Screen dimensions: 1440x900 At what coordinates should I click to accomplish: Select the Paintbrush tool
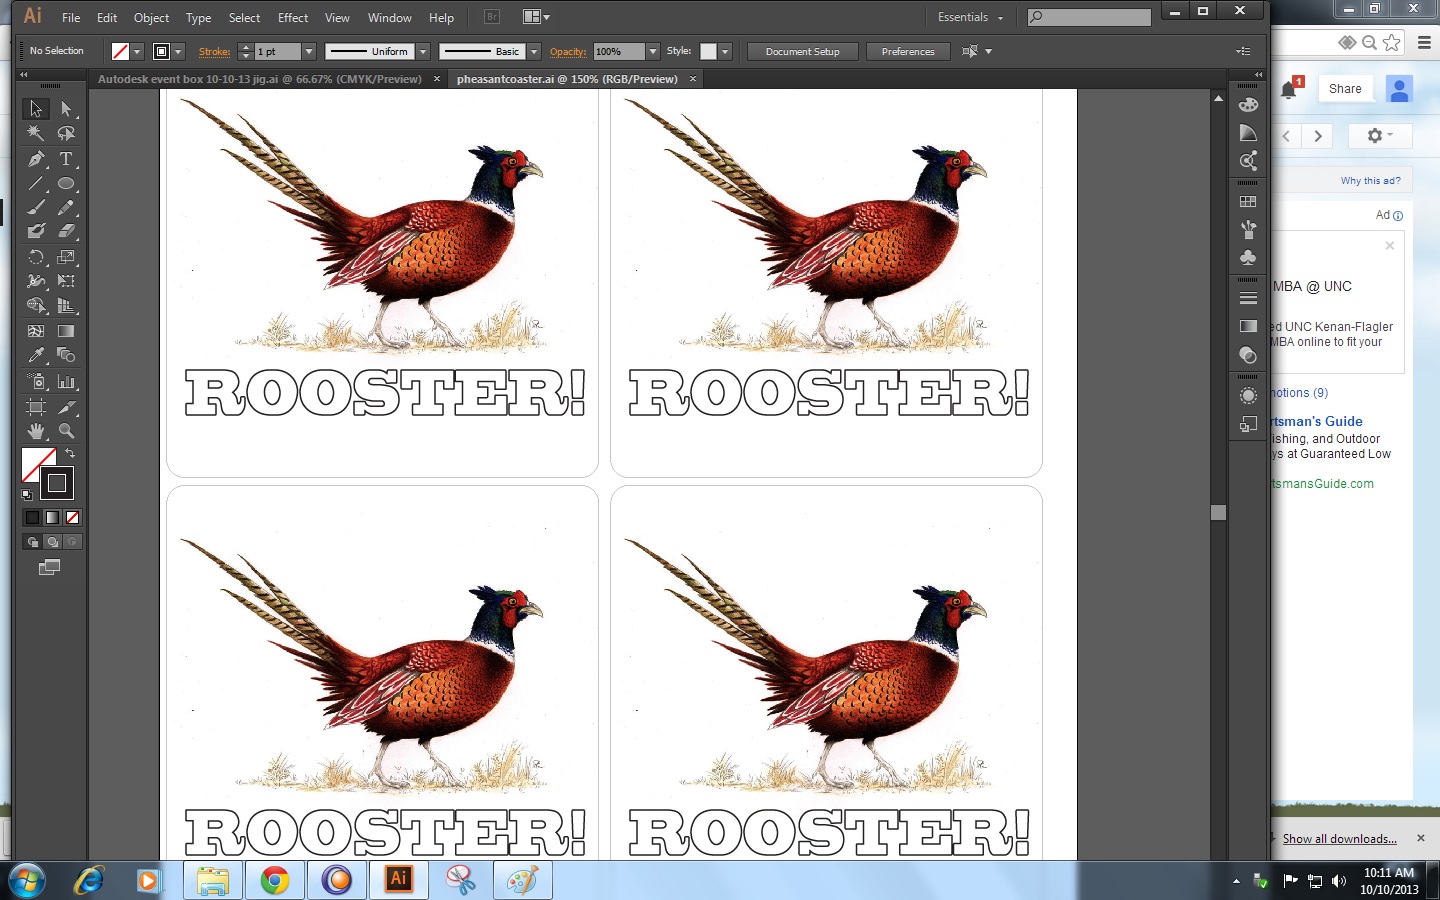(36, 208)
